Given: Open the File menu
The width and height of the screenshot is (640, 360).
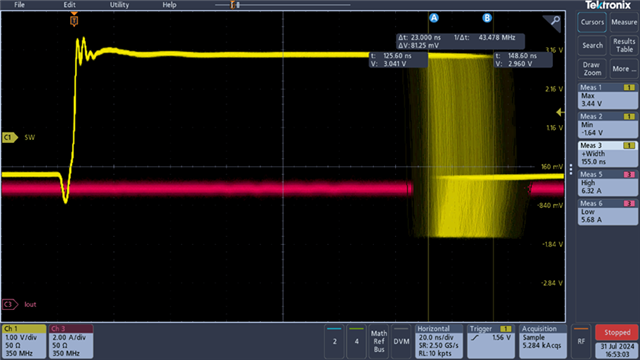Looking at the screenshot, I should (x=20, y=5).
